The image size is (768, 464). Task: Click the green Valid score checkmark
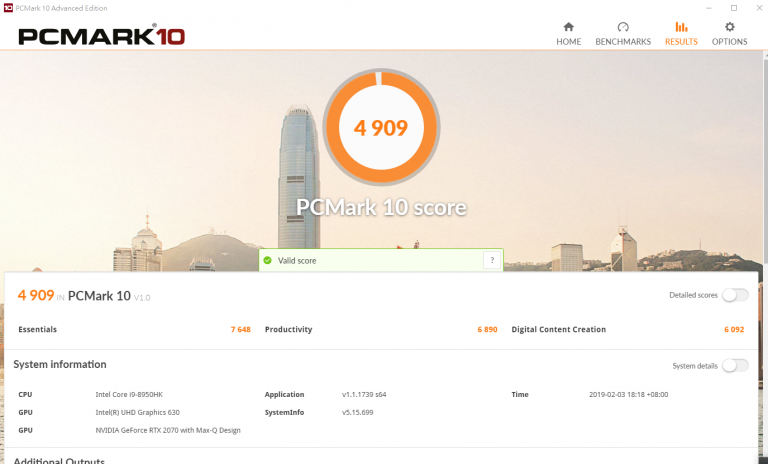[x=267, y=260]
